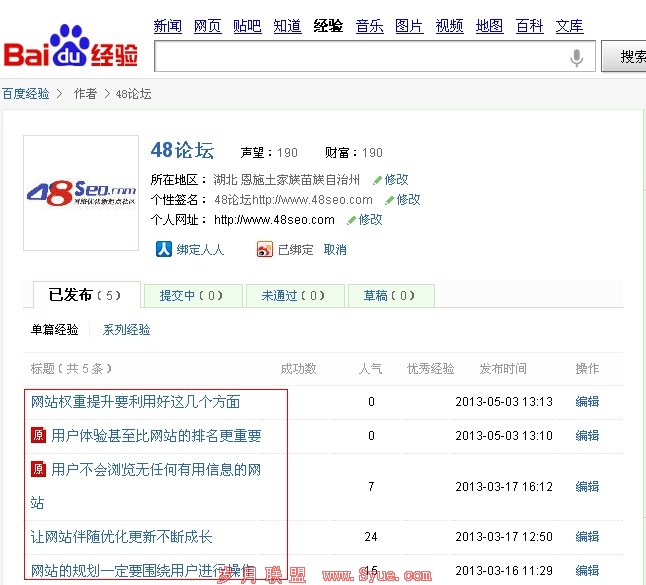Click the 绑定人人 link

pos(200,249)
